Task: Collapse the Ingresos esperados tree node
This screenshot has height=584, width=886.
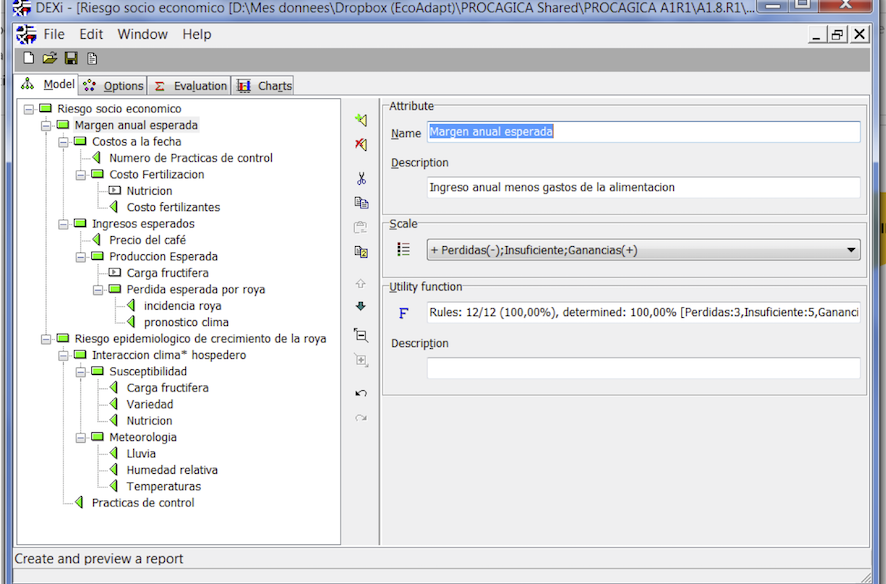Action: [x=63, y=224]
